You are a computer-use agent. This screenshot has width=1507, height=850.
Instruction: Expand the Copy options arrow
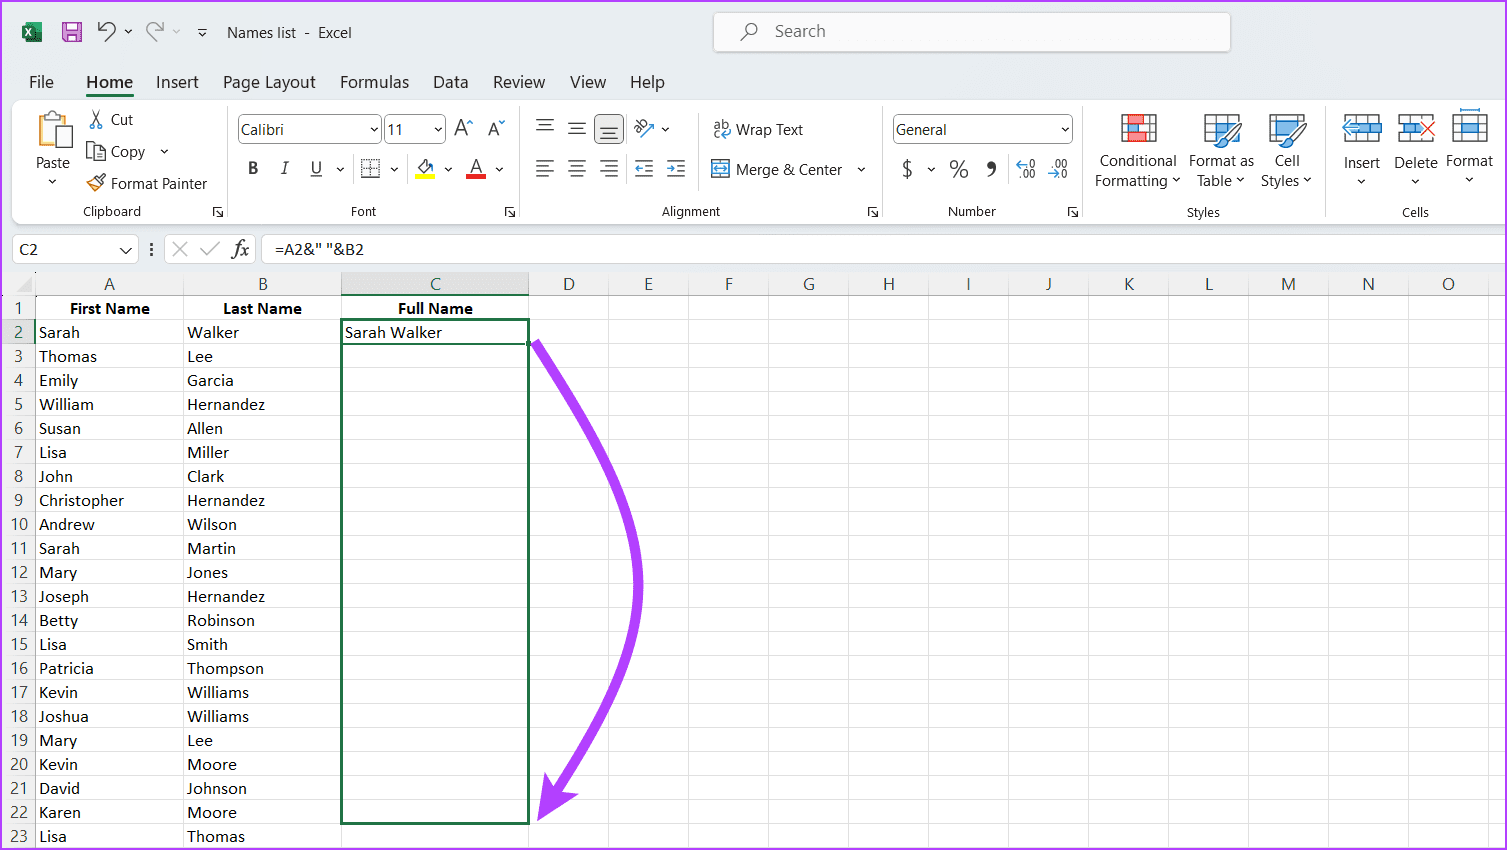pyautogui.click(x=164, y=152)
